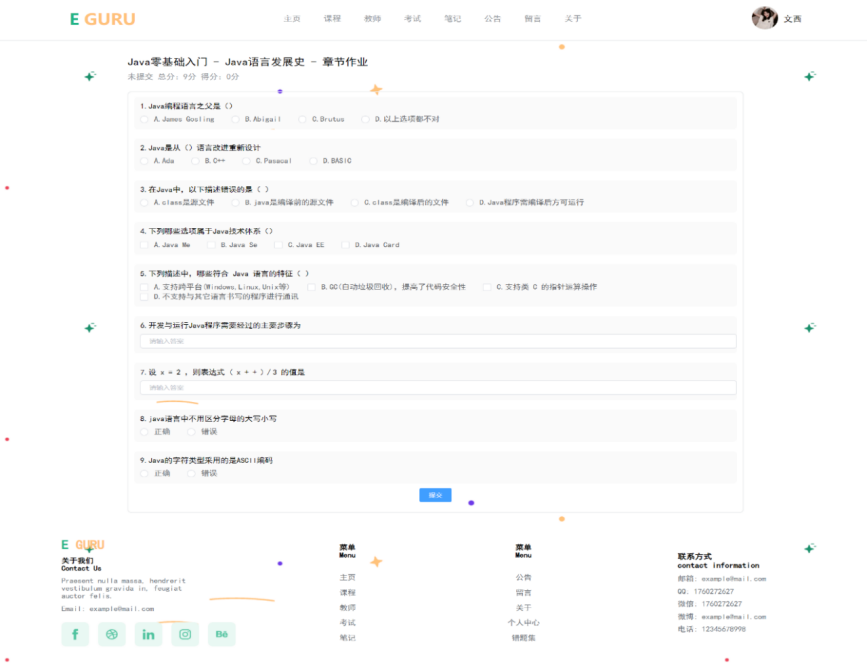Switch to the 公告 nav item
The width and height of the screenshot is (868, 669).
pyautogui.click(x=492, y=18)
